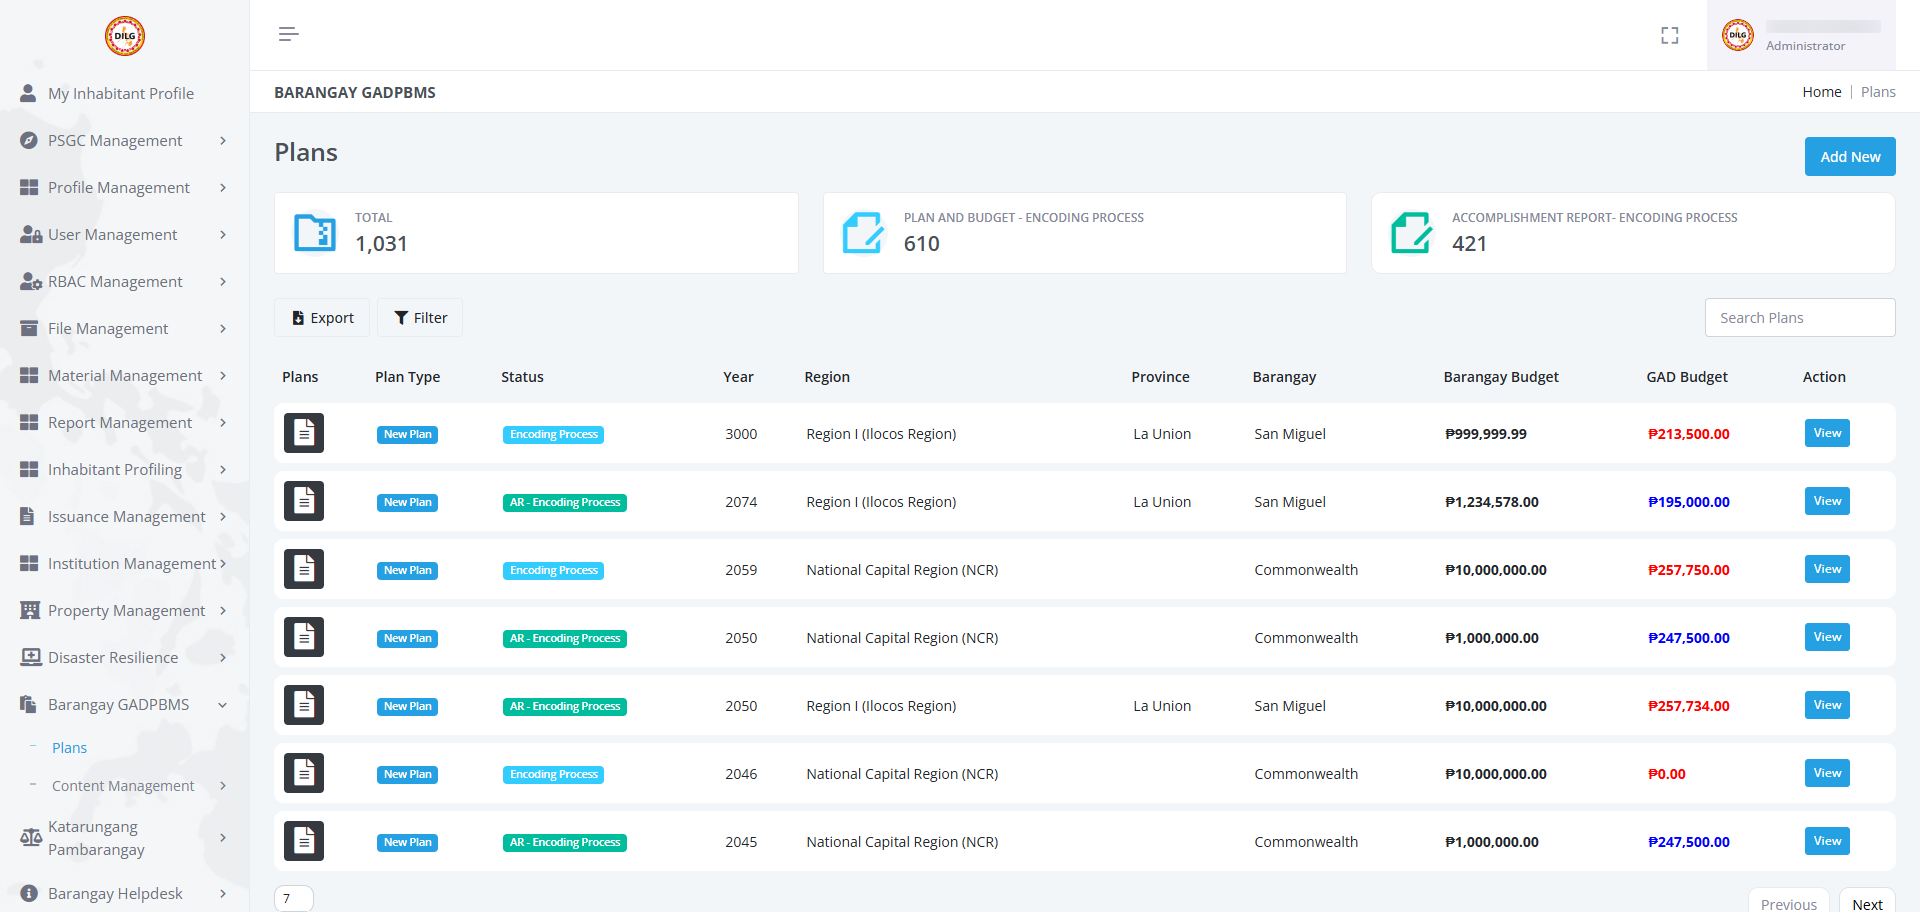Open Content Management submenu item
This screenshot has height=912, width=1920.
click(123, 786)
